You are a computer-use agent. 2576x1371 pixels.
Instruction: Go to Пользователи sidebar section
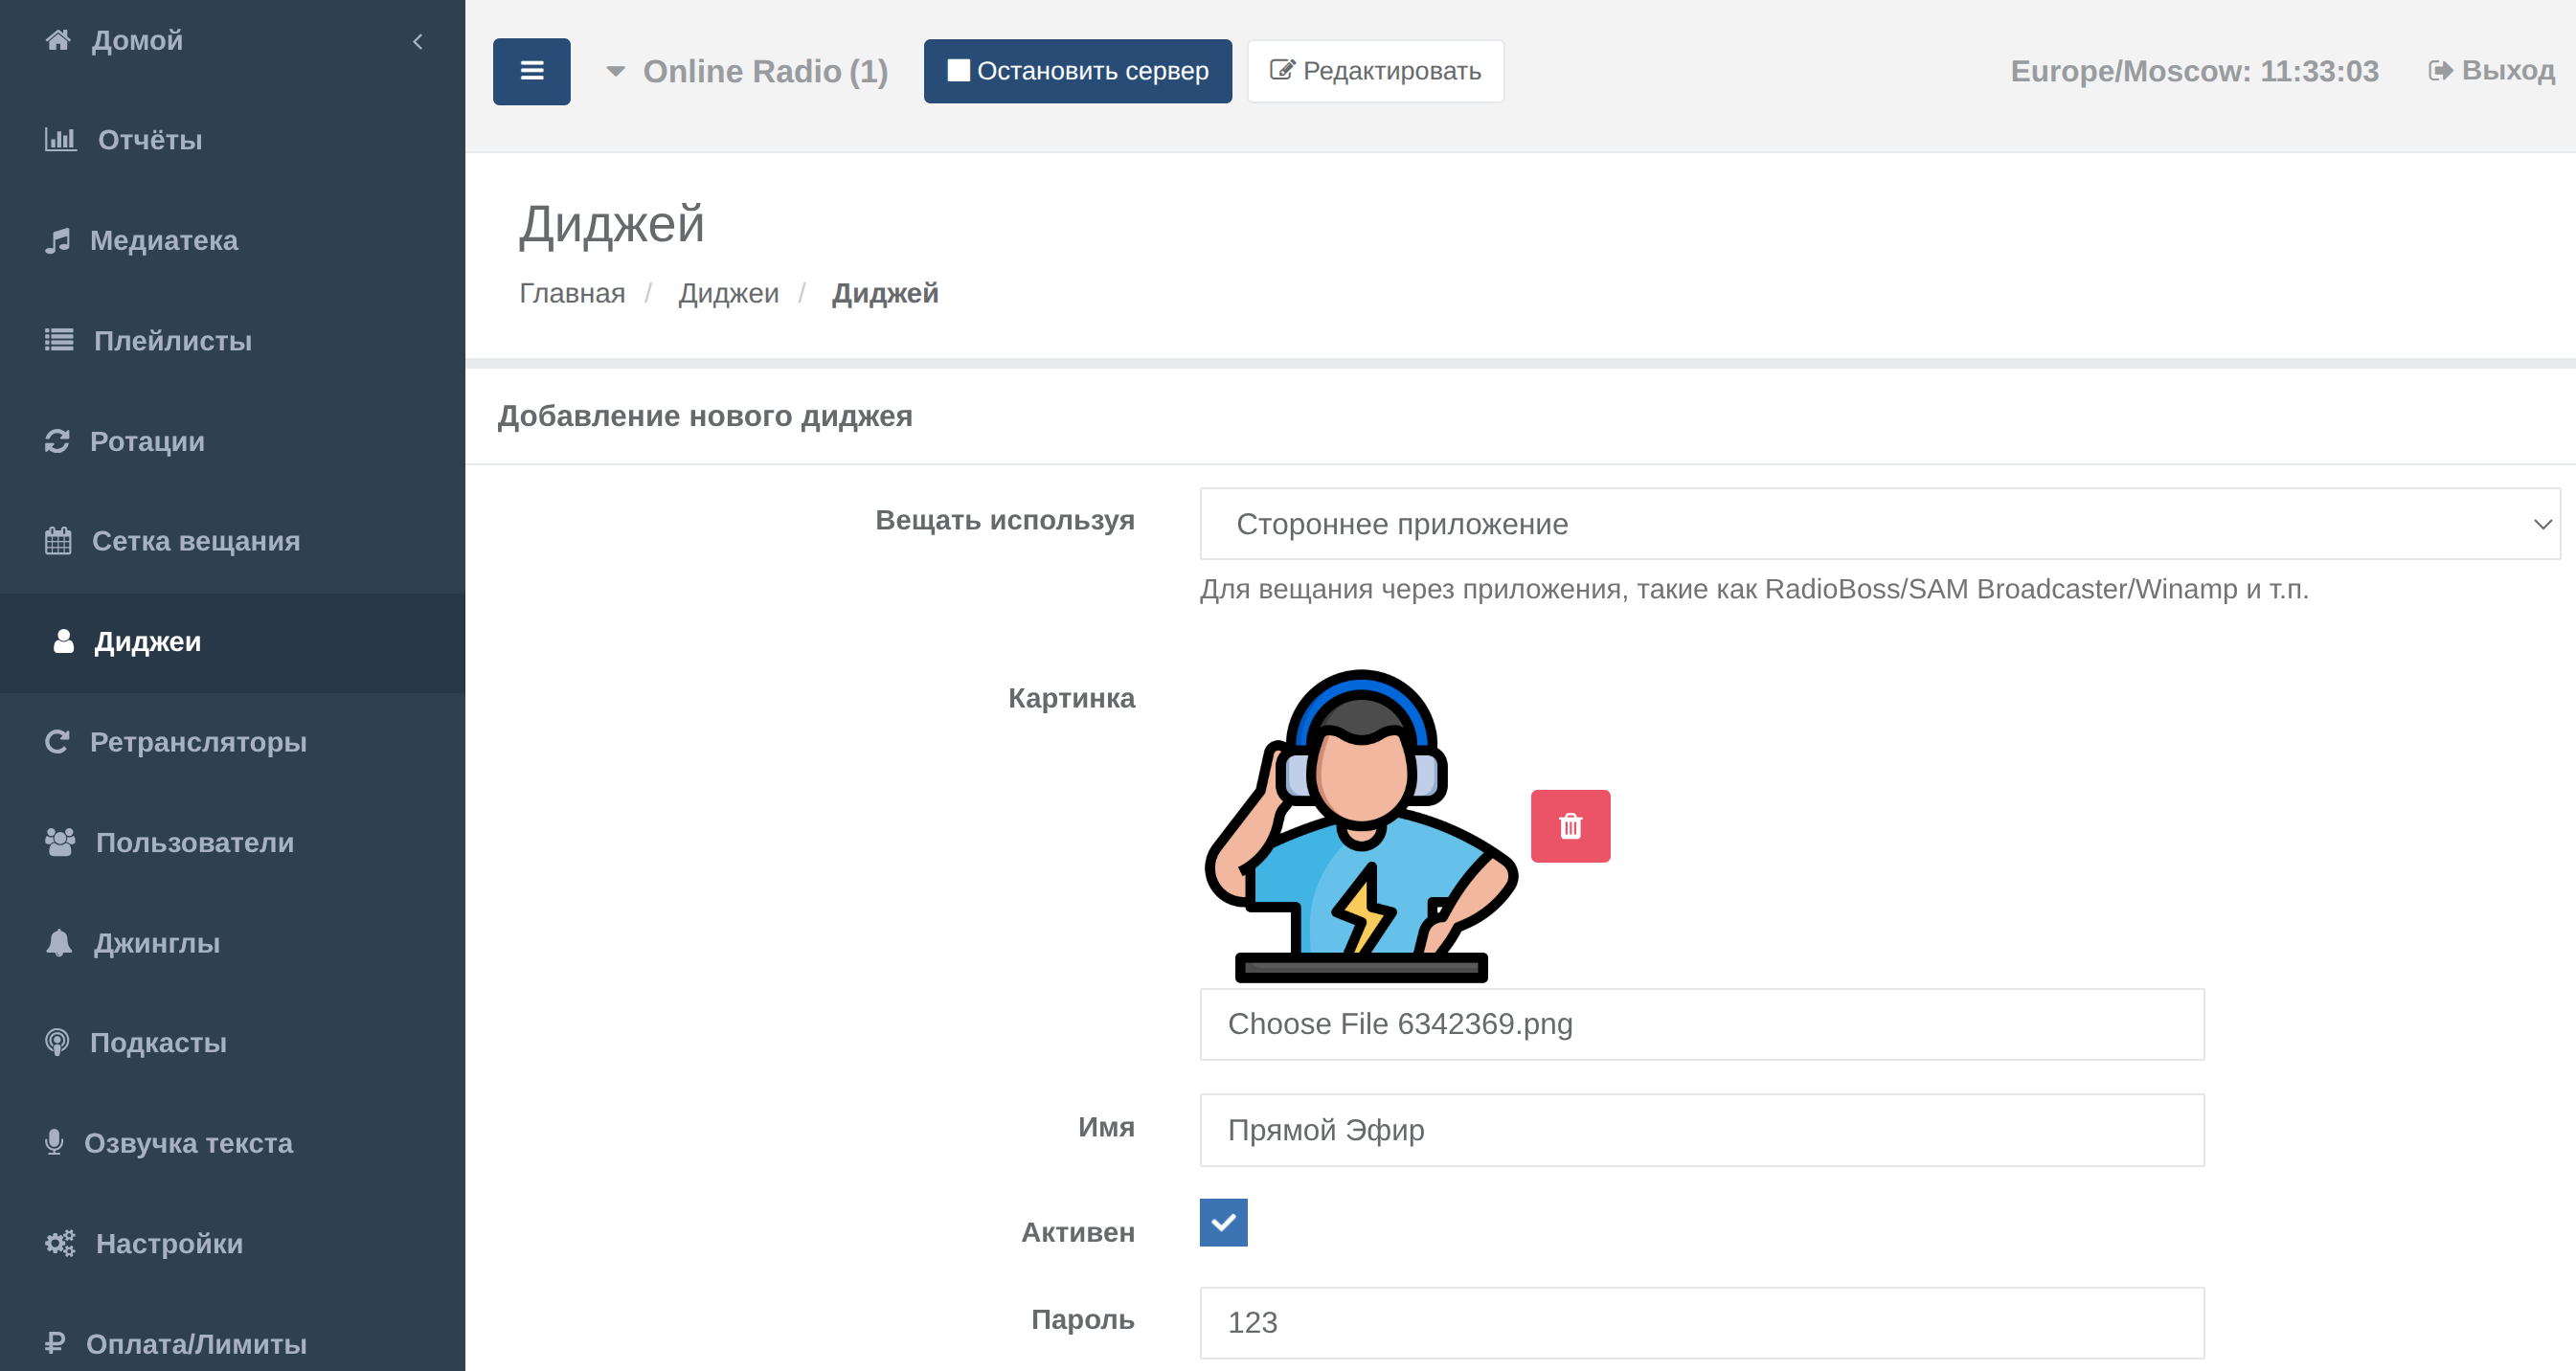194,842
